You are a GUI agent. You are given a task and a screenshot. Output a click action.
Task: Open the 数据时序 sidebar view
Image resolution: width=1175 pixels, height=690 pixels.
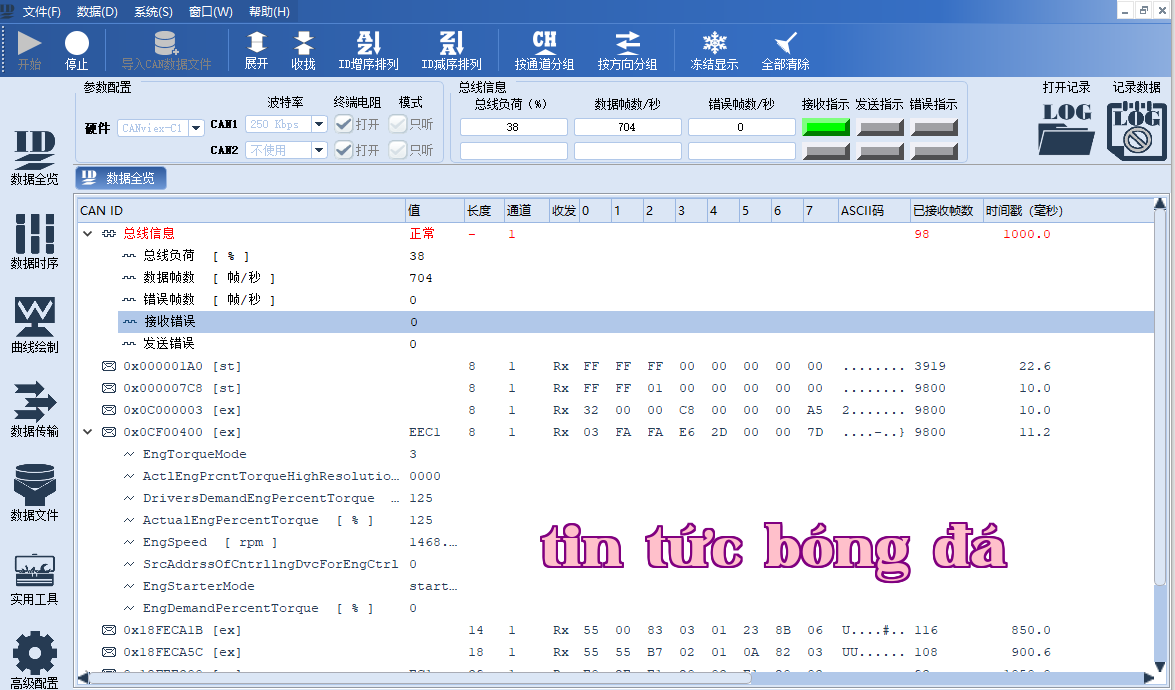click(34, 241)
